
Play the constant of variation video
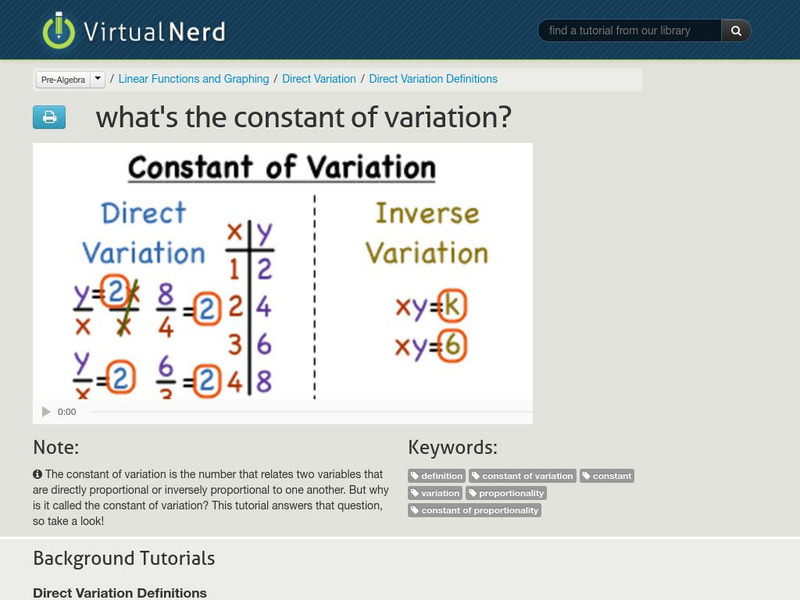pyautogui.click(x=46, y=412)
